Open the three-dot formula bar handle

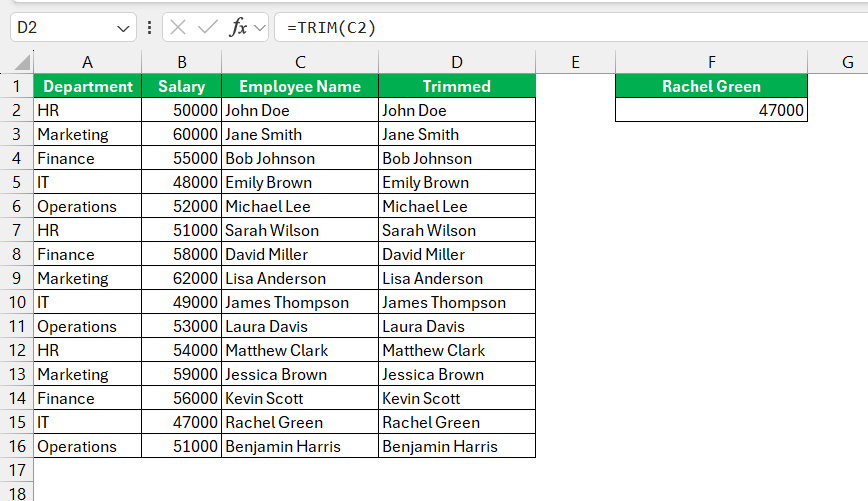[x=149, y=27]
